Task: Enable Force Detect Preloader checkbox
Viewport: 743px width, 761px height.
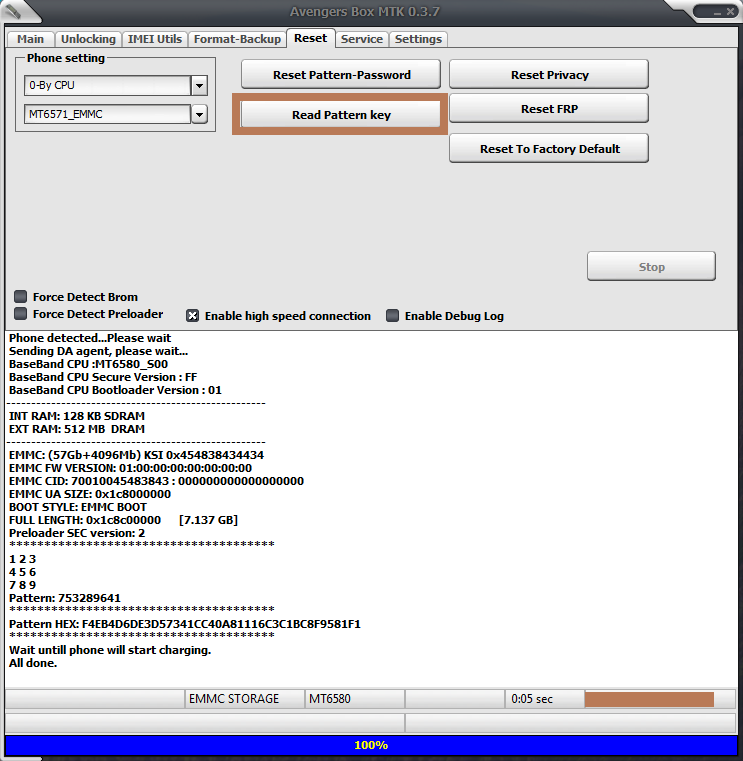Action: 20,314
